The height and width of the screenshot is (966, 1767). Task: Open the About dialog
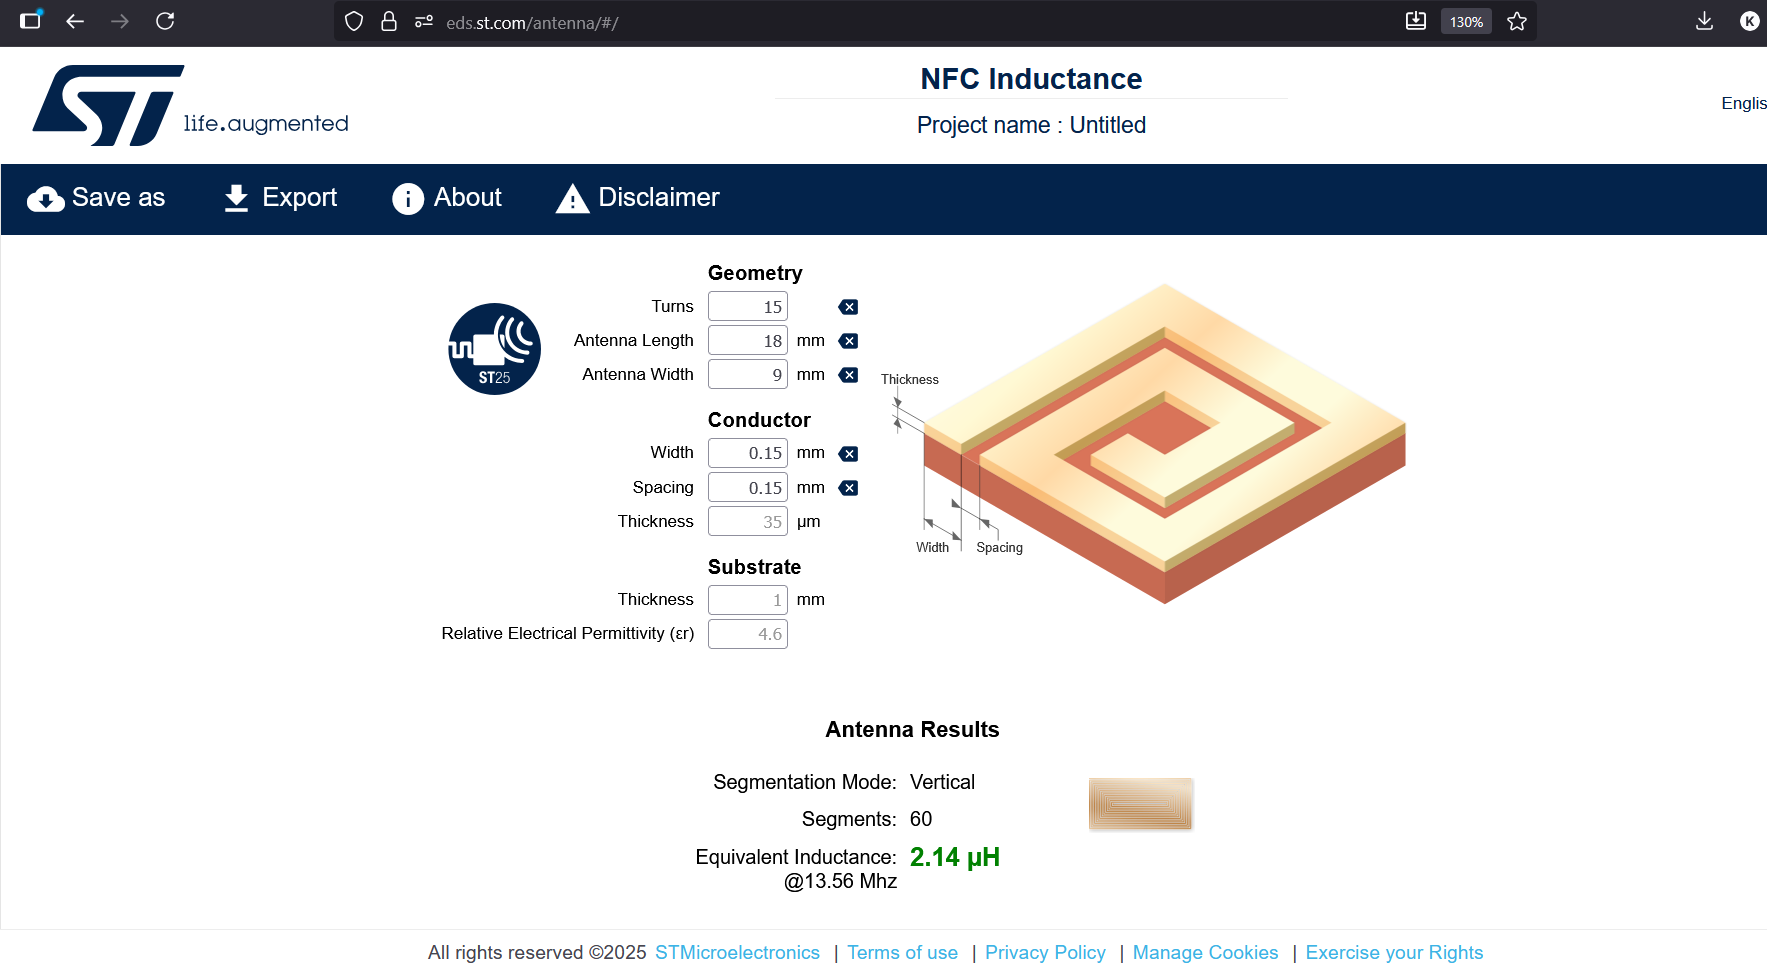(447, 198)
